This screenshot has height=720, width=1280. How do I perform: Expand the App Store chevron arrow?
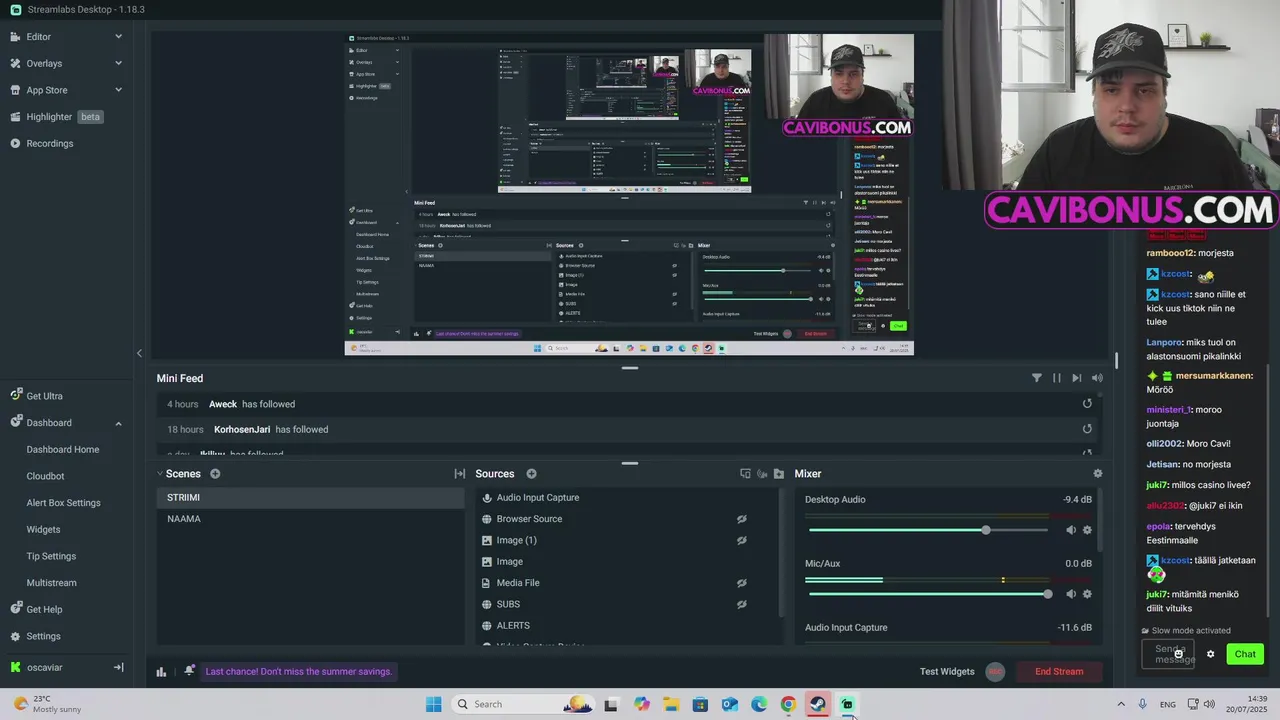click(118, 90)
